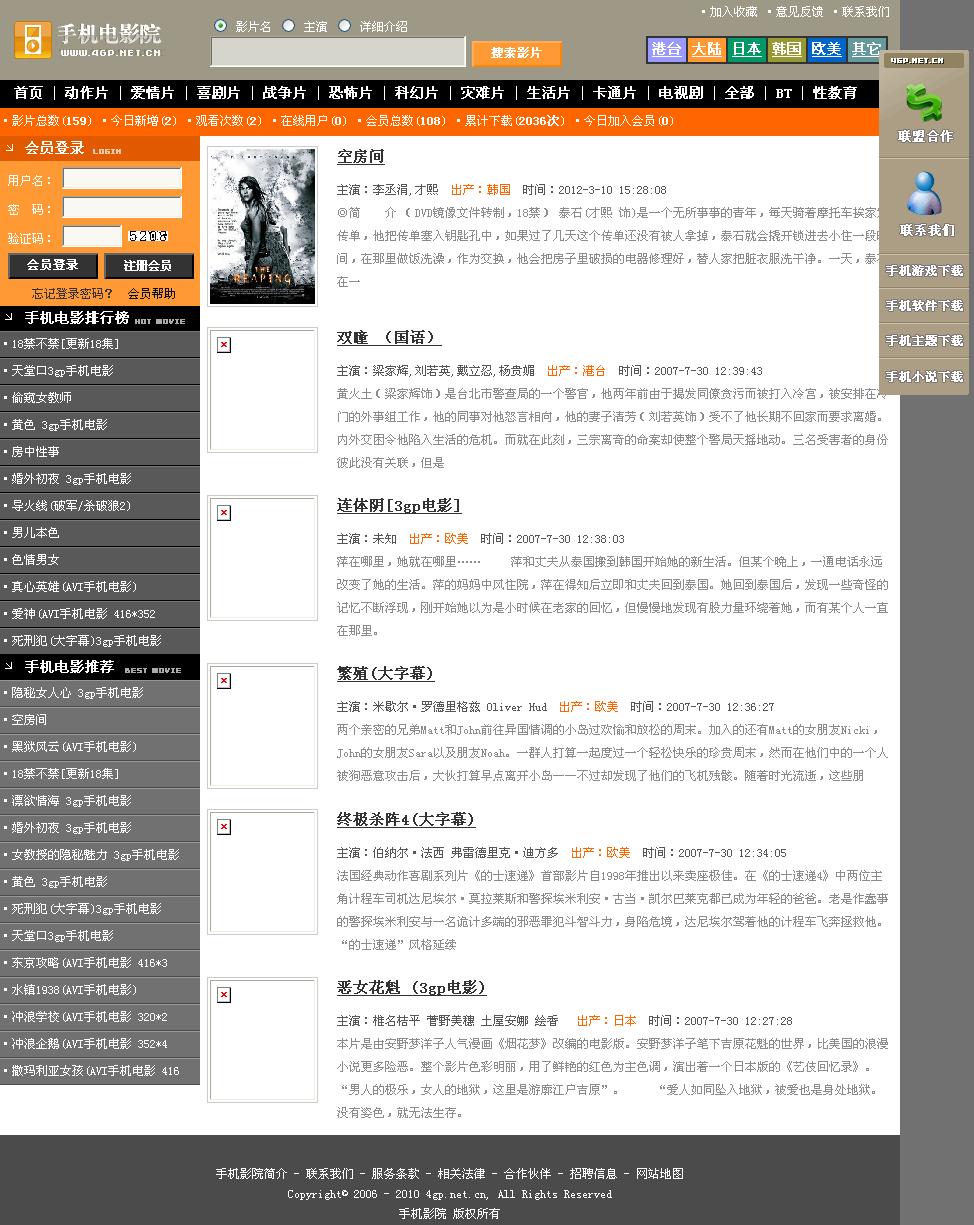974x1225 pixels.
Task: Open 恶女花魁 (3gp电影) title link
Action: (412, 988)
